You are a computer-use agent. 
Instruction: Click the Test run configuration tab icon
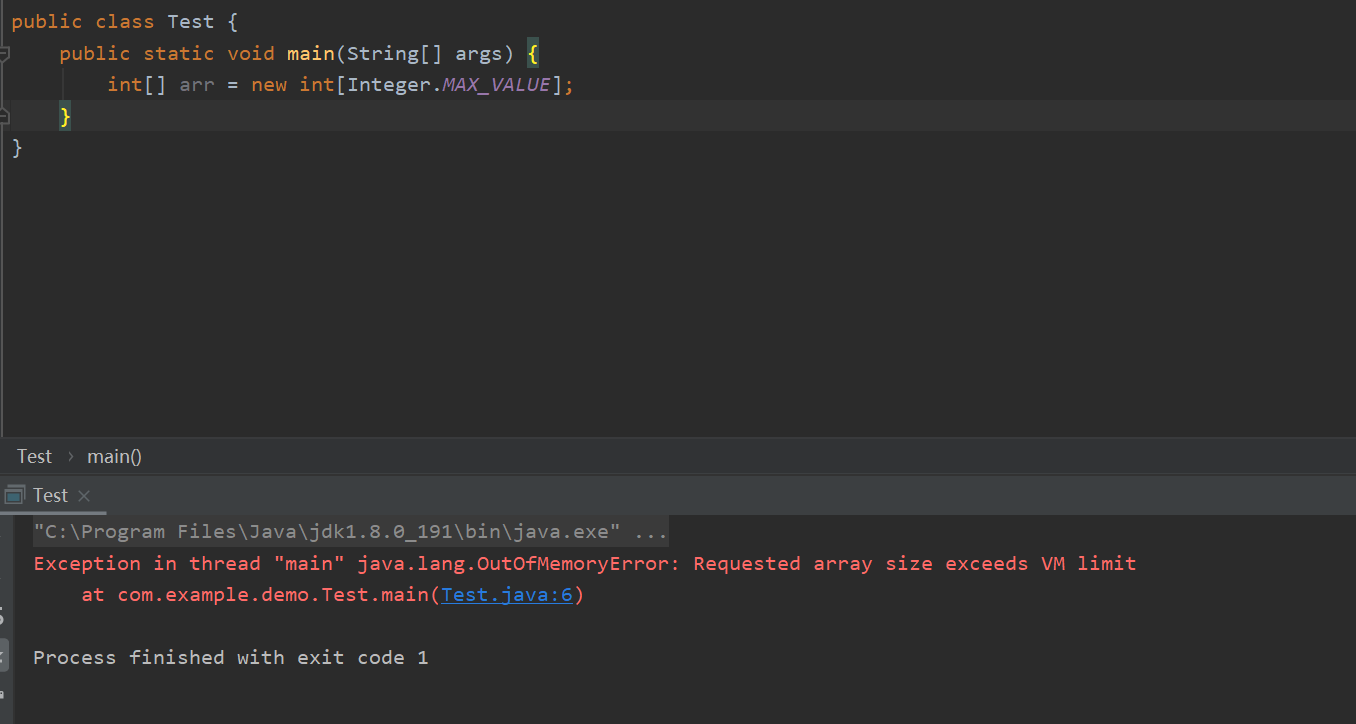14,495
